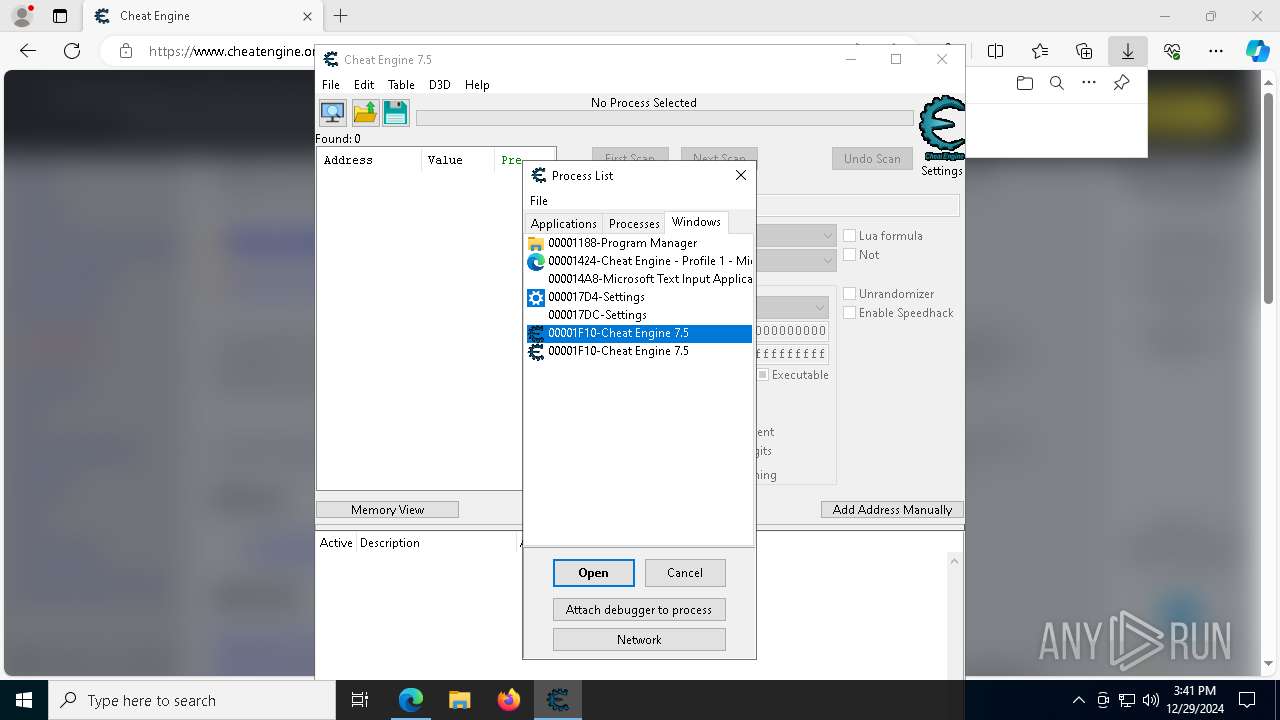
Task: Go back in the Edge browser
Action: [28, 51]
